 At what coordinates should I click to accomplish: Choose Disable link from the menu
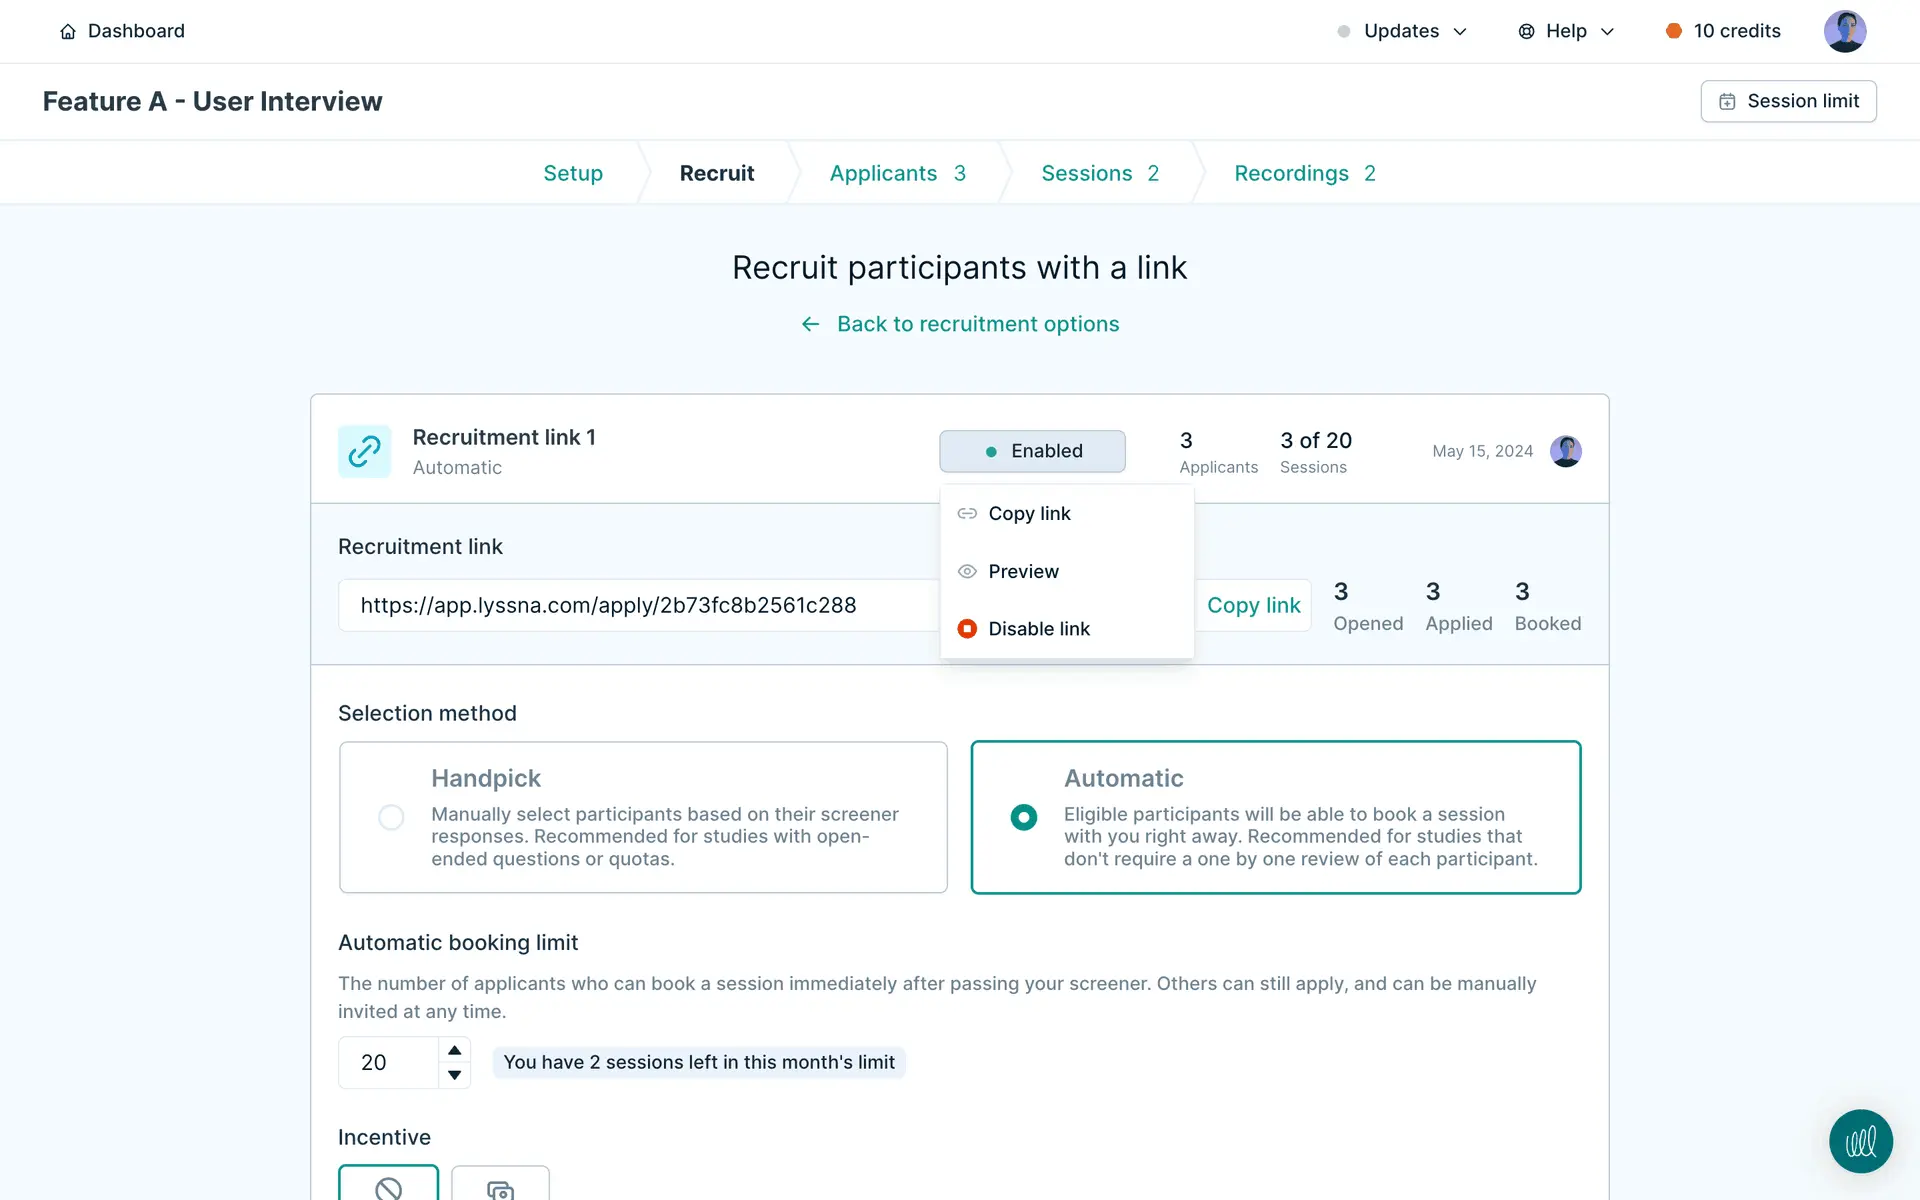tap(1038, 629)
